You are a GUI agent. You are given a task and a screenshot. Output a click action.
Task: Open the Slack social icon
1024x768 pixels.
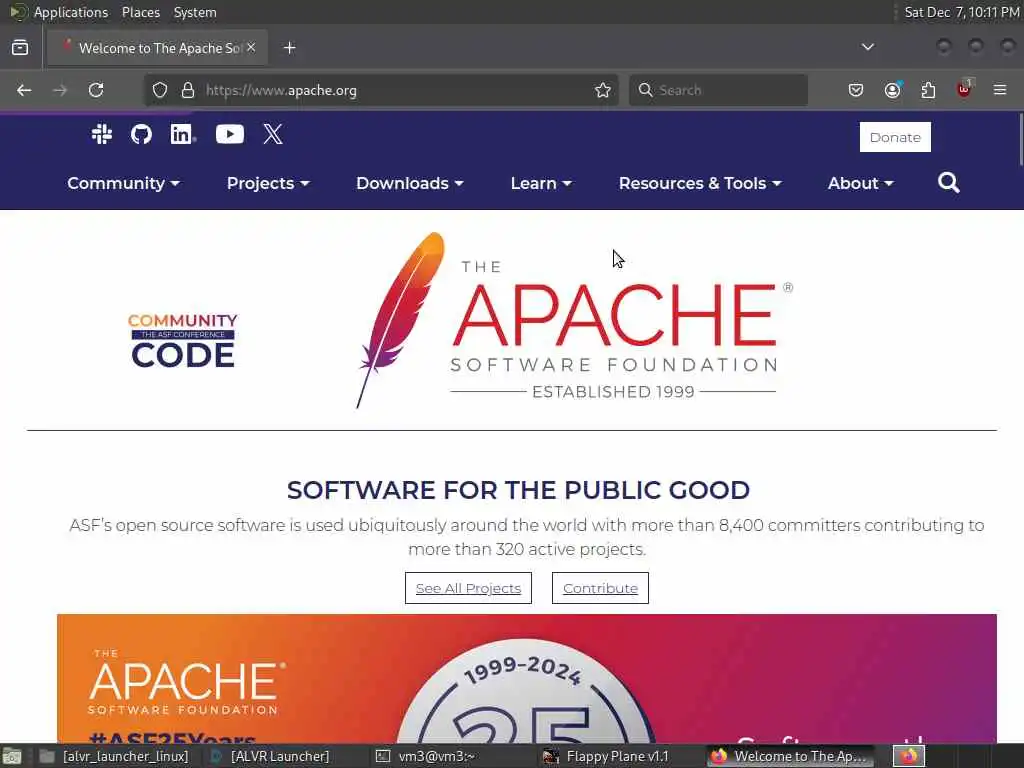(x=102, y=135)
